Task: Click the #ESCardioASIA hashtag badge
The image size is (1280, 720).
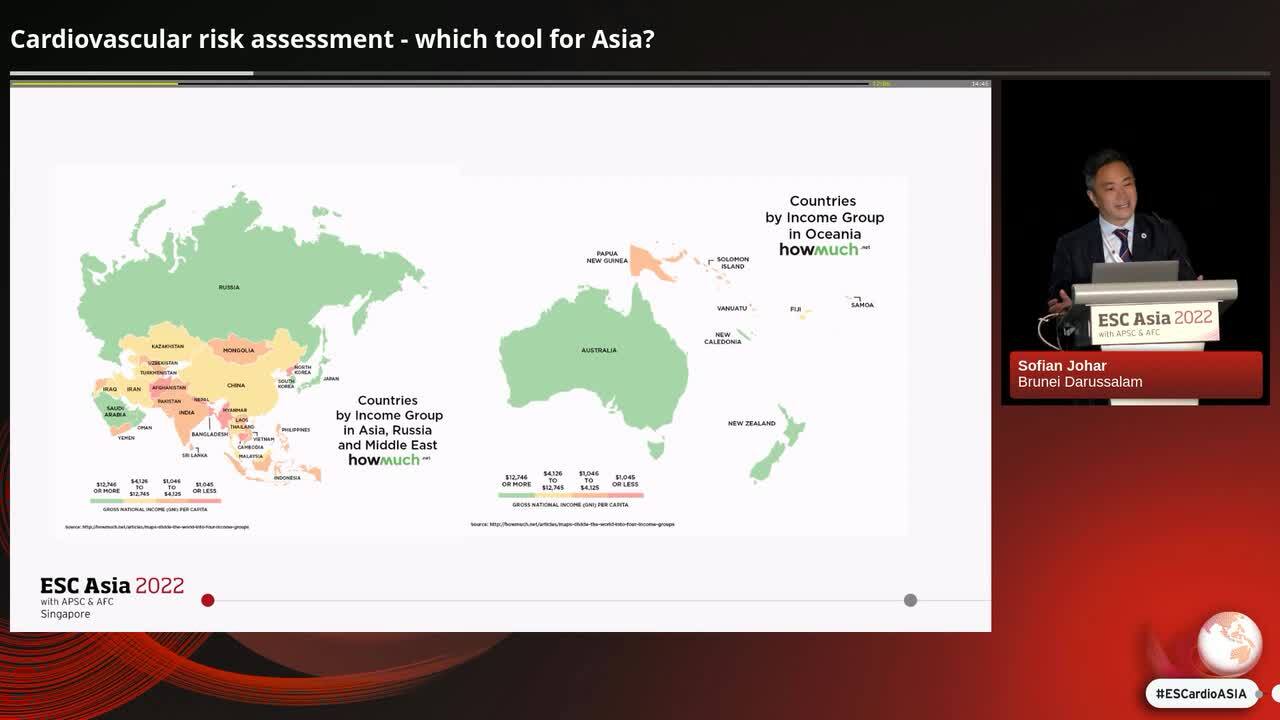Action: click(x=1201, y=694)
